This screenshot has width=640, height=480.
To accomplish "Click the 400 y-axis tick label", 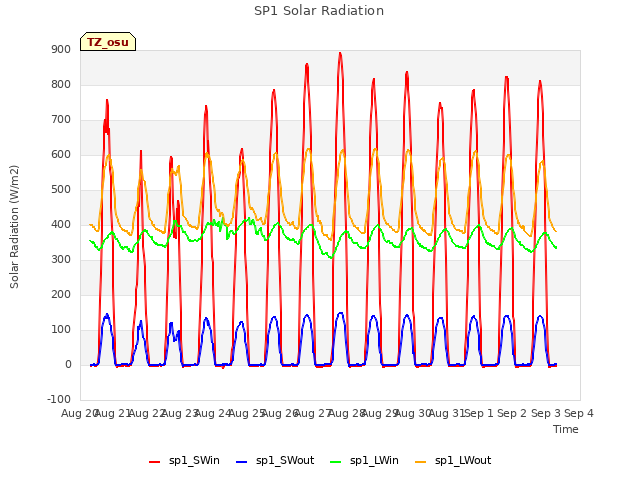I will pos(61,225).
